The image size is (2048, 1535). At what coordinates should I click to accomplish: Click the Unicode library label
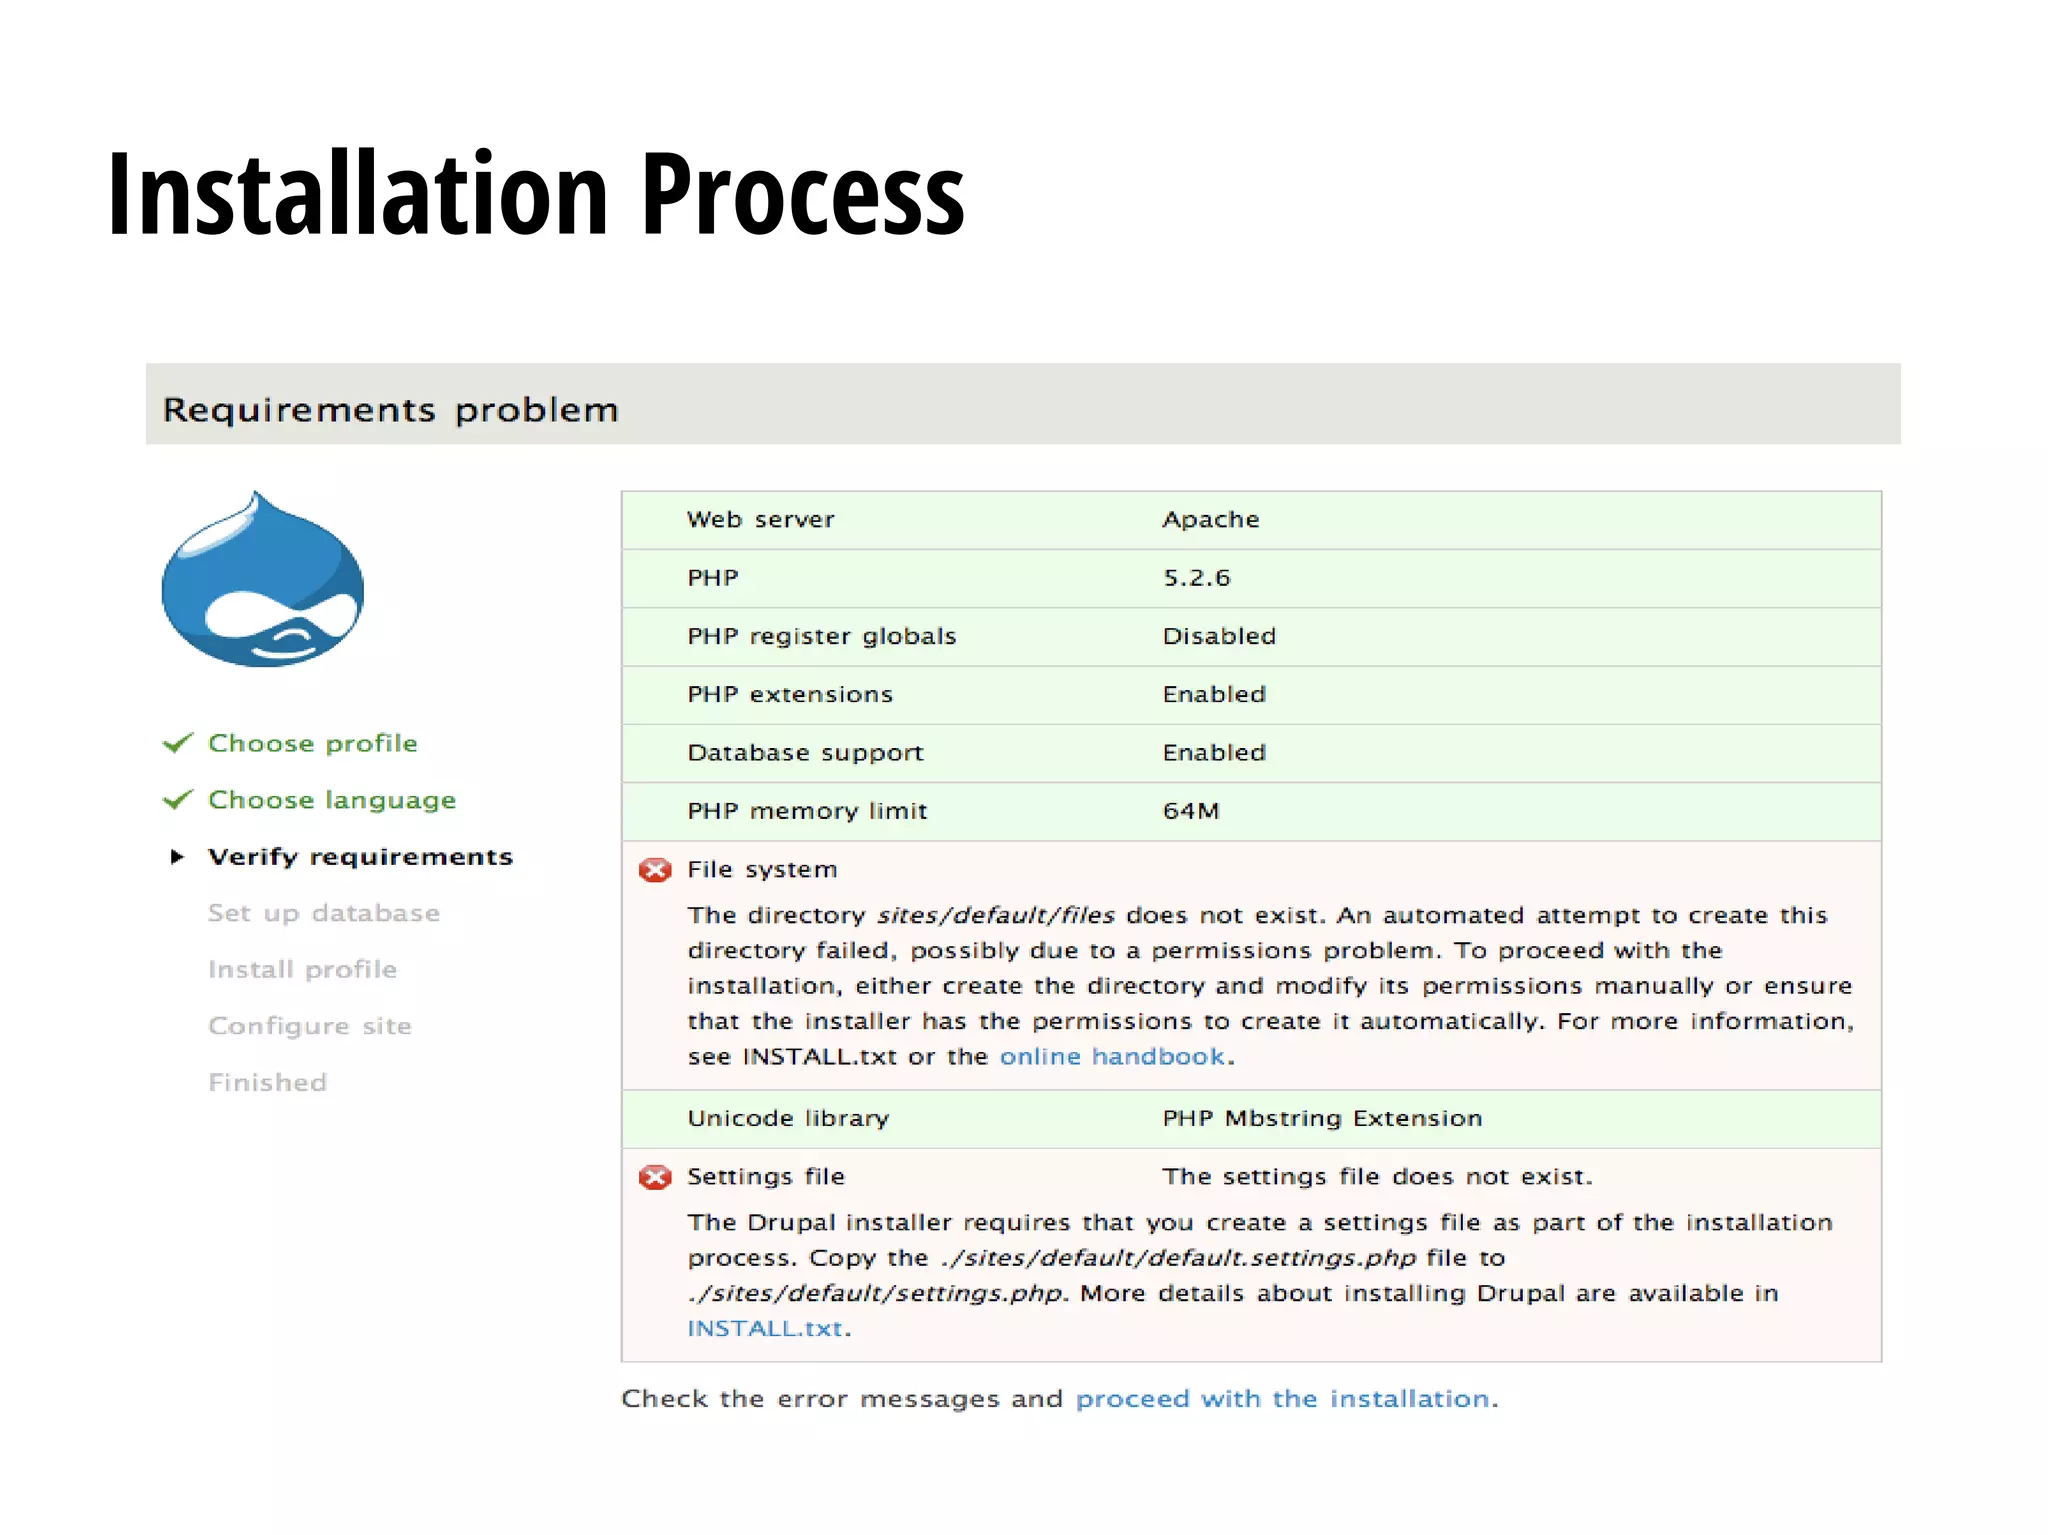(788, 1118)
